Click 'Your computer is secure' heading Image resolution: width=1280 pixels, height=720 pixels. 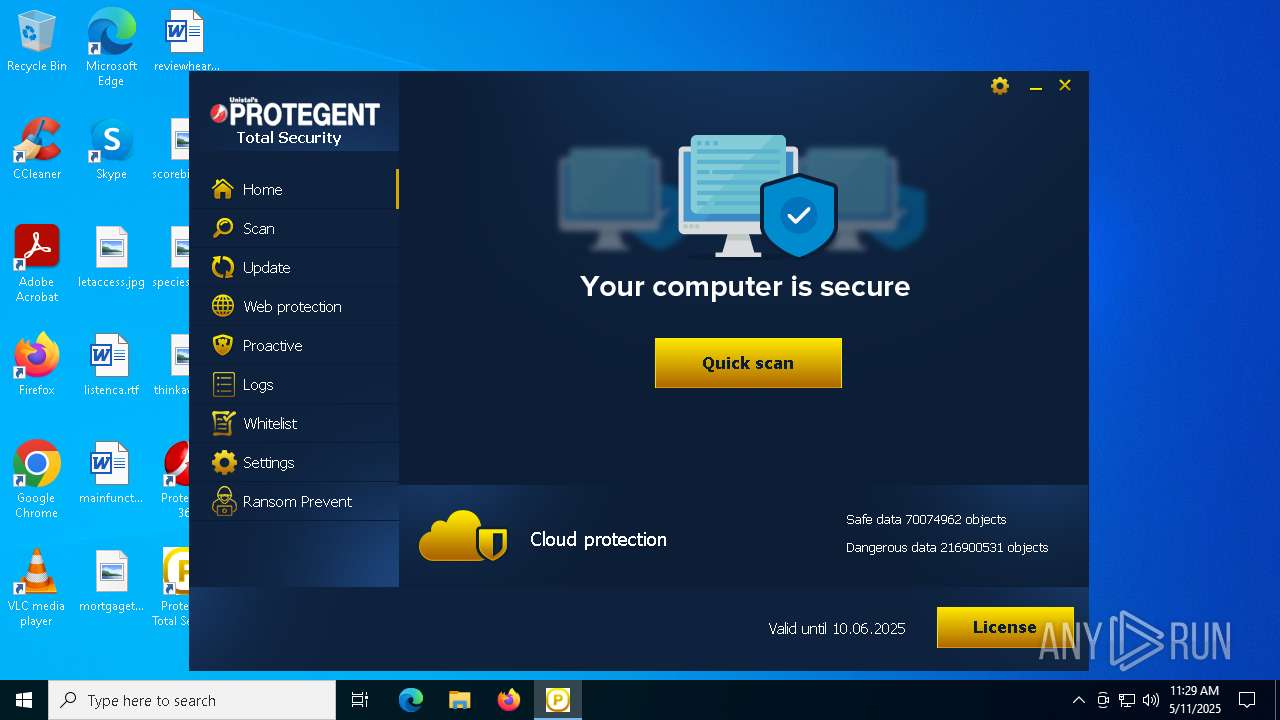click(x=745, y=286)
